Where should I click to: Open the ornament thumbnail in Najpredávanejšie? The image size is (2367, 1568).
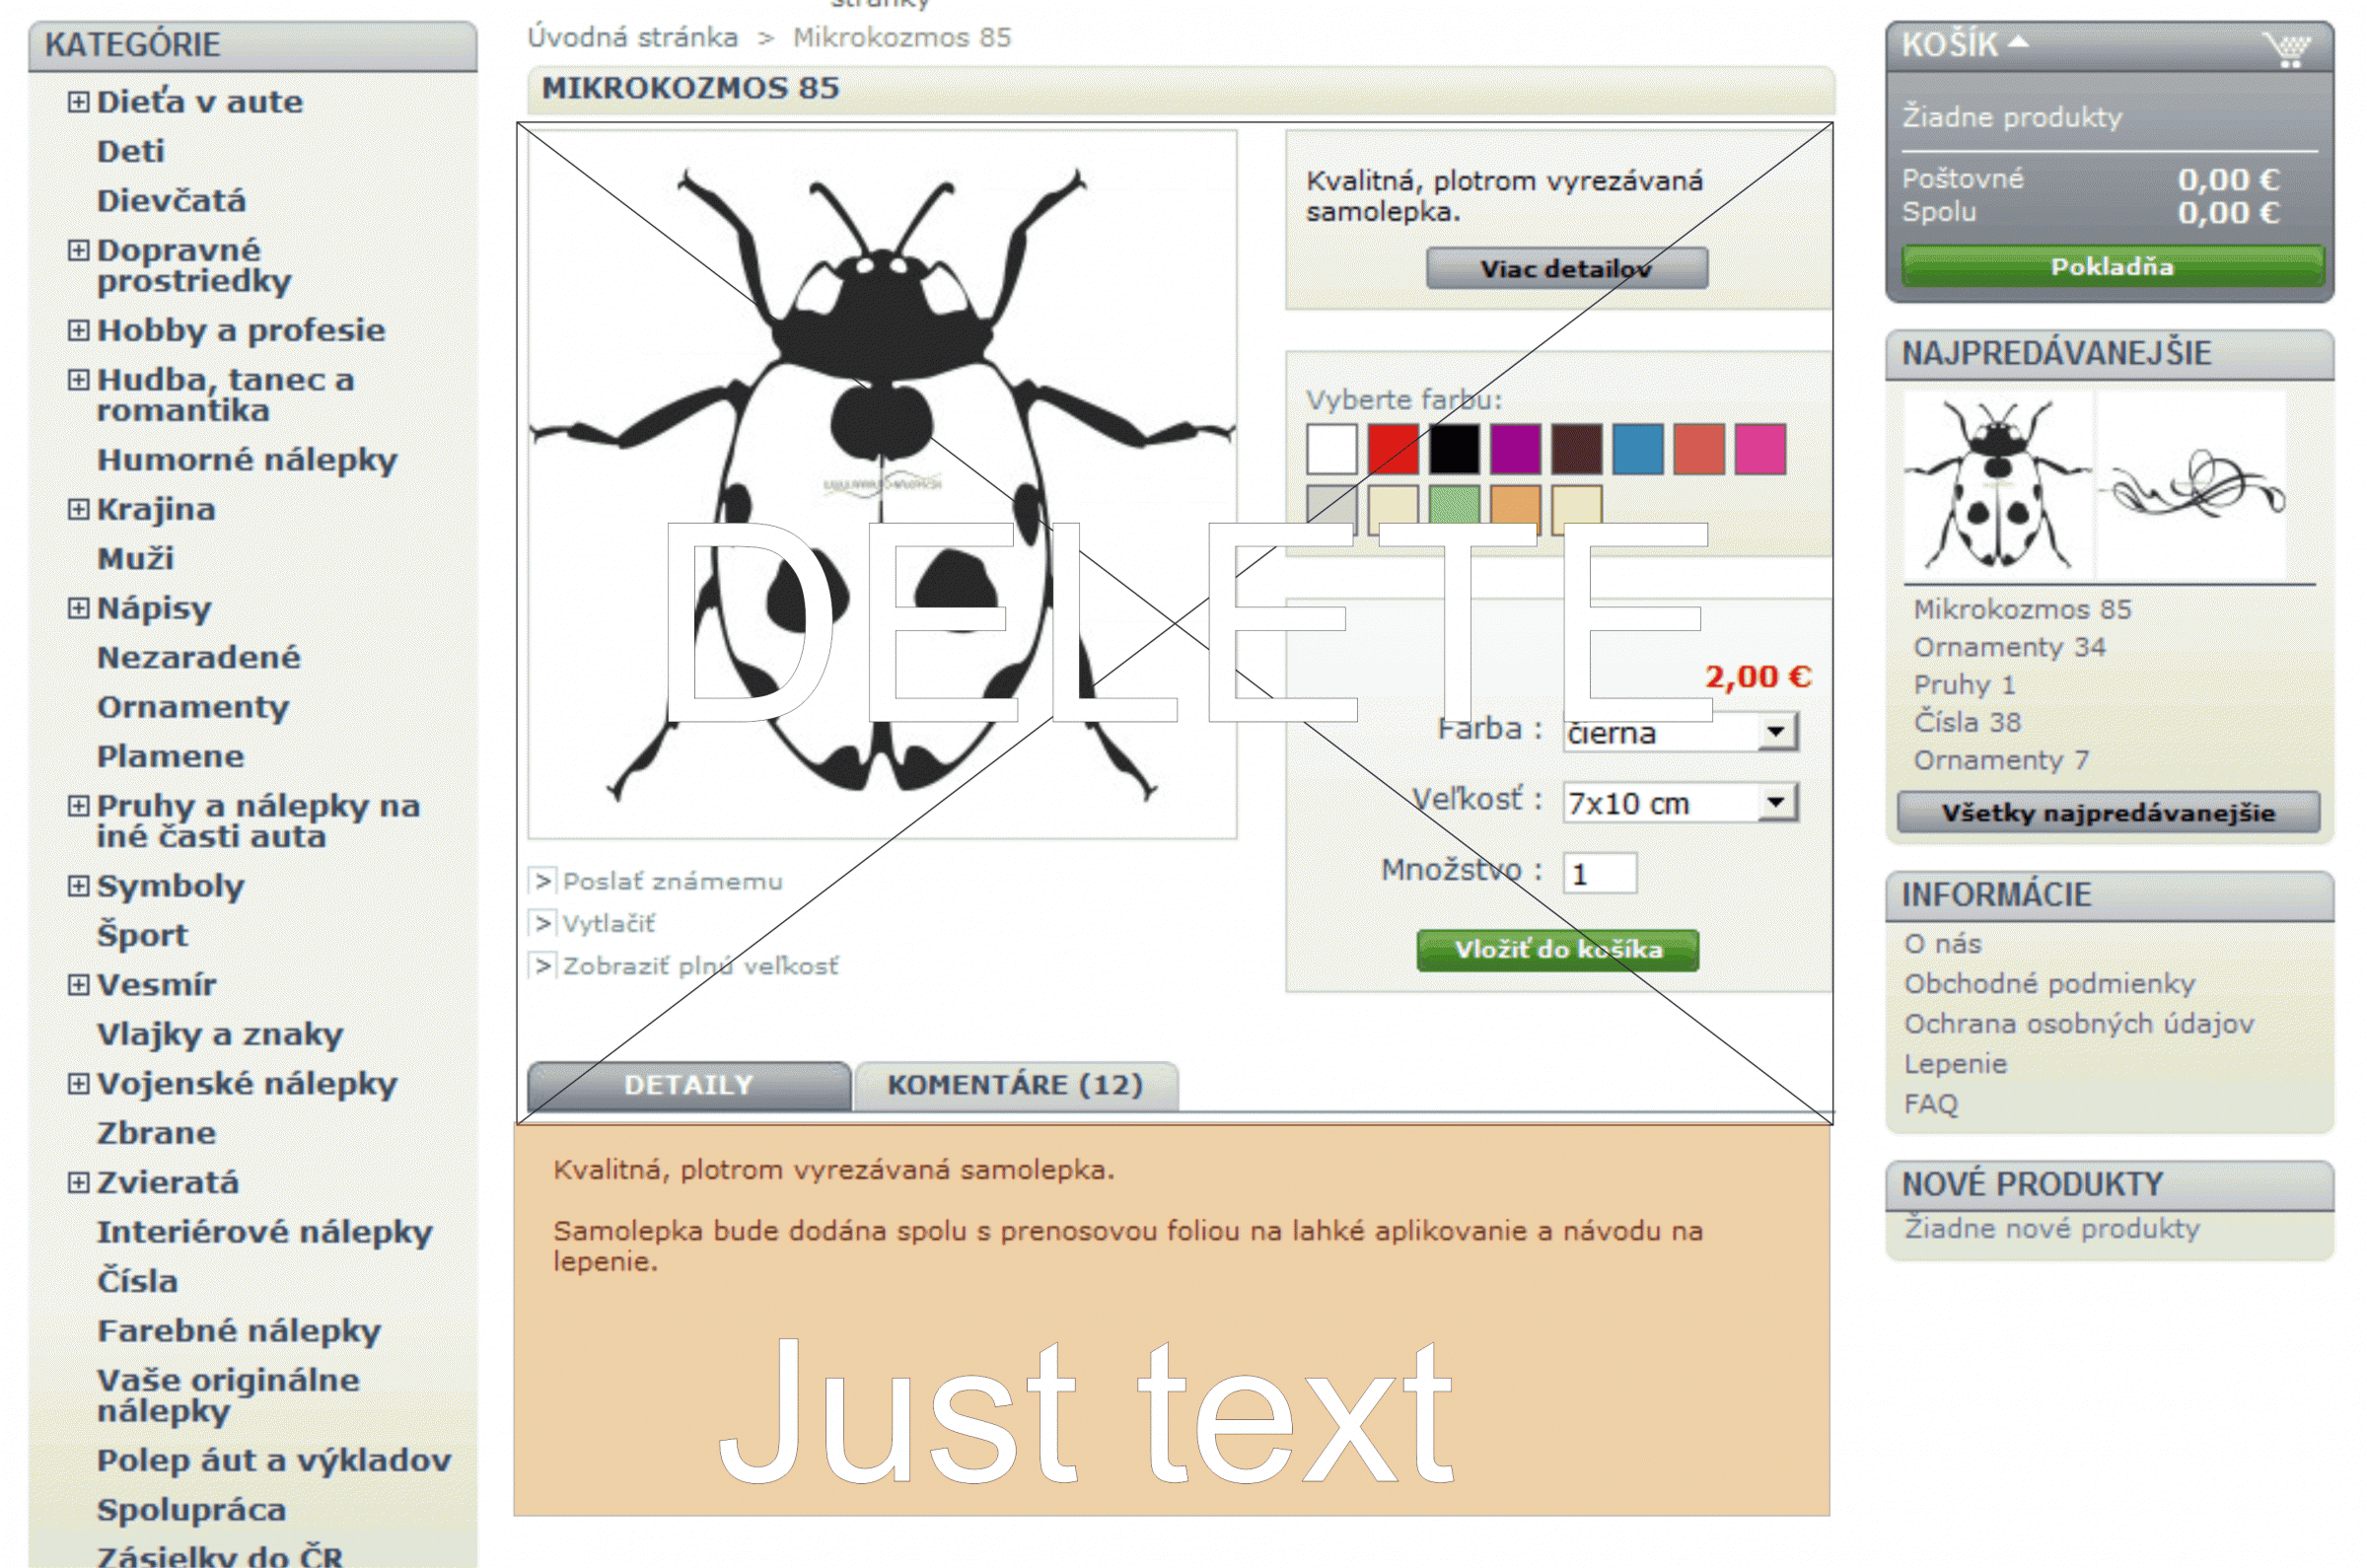2192,486
